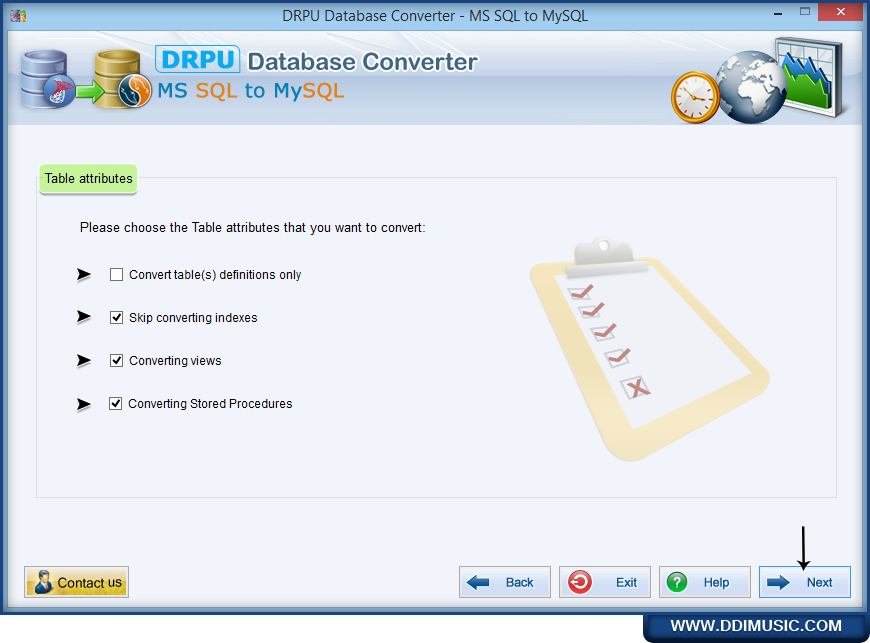The image size is (870, 643).
Task: Maximize the DRPU converter window
Action: pyautogui.click(x=805, y=11)
